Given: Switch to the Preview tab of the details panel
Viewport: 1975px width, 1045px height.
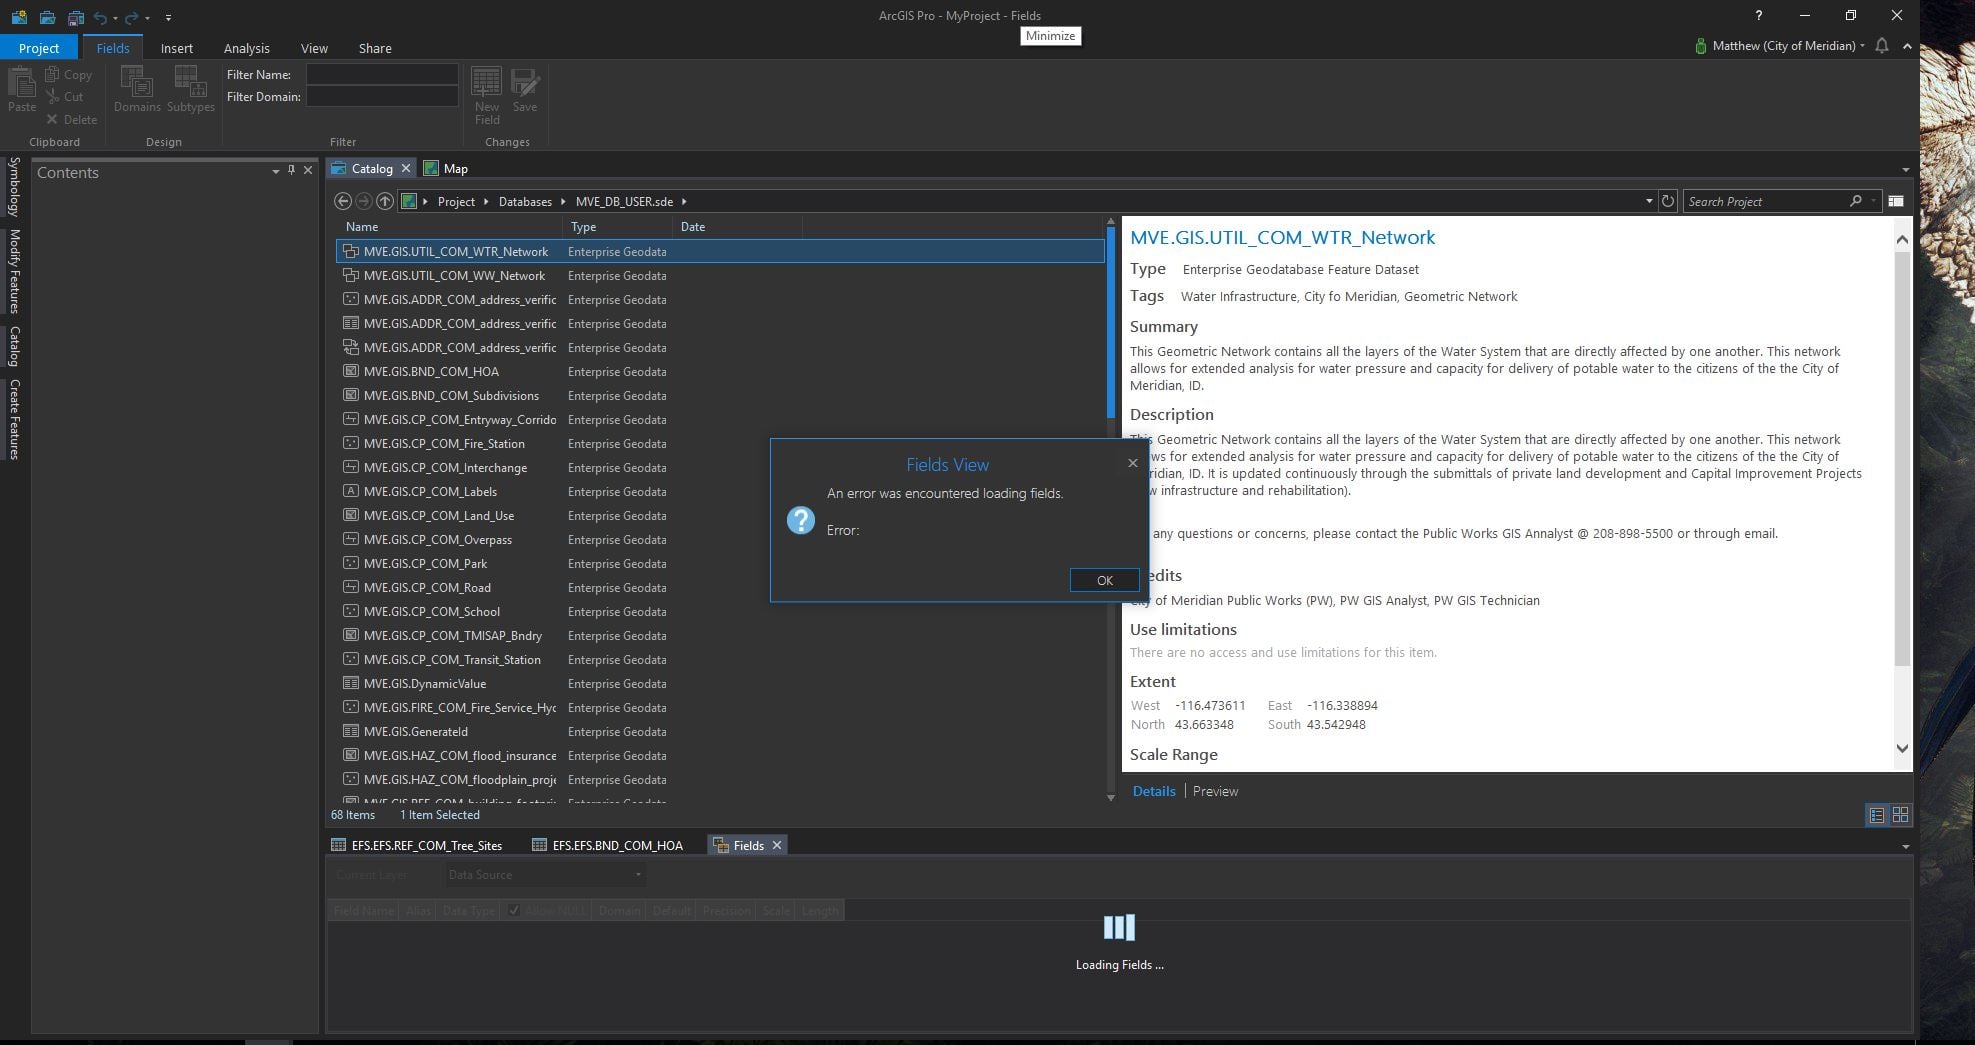Looking at the screenshot, I should pyautogui.click(x=1215, y=791).
